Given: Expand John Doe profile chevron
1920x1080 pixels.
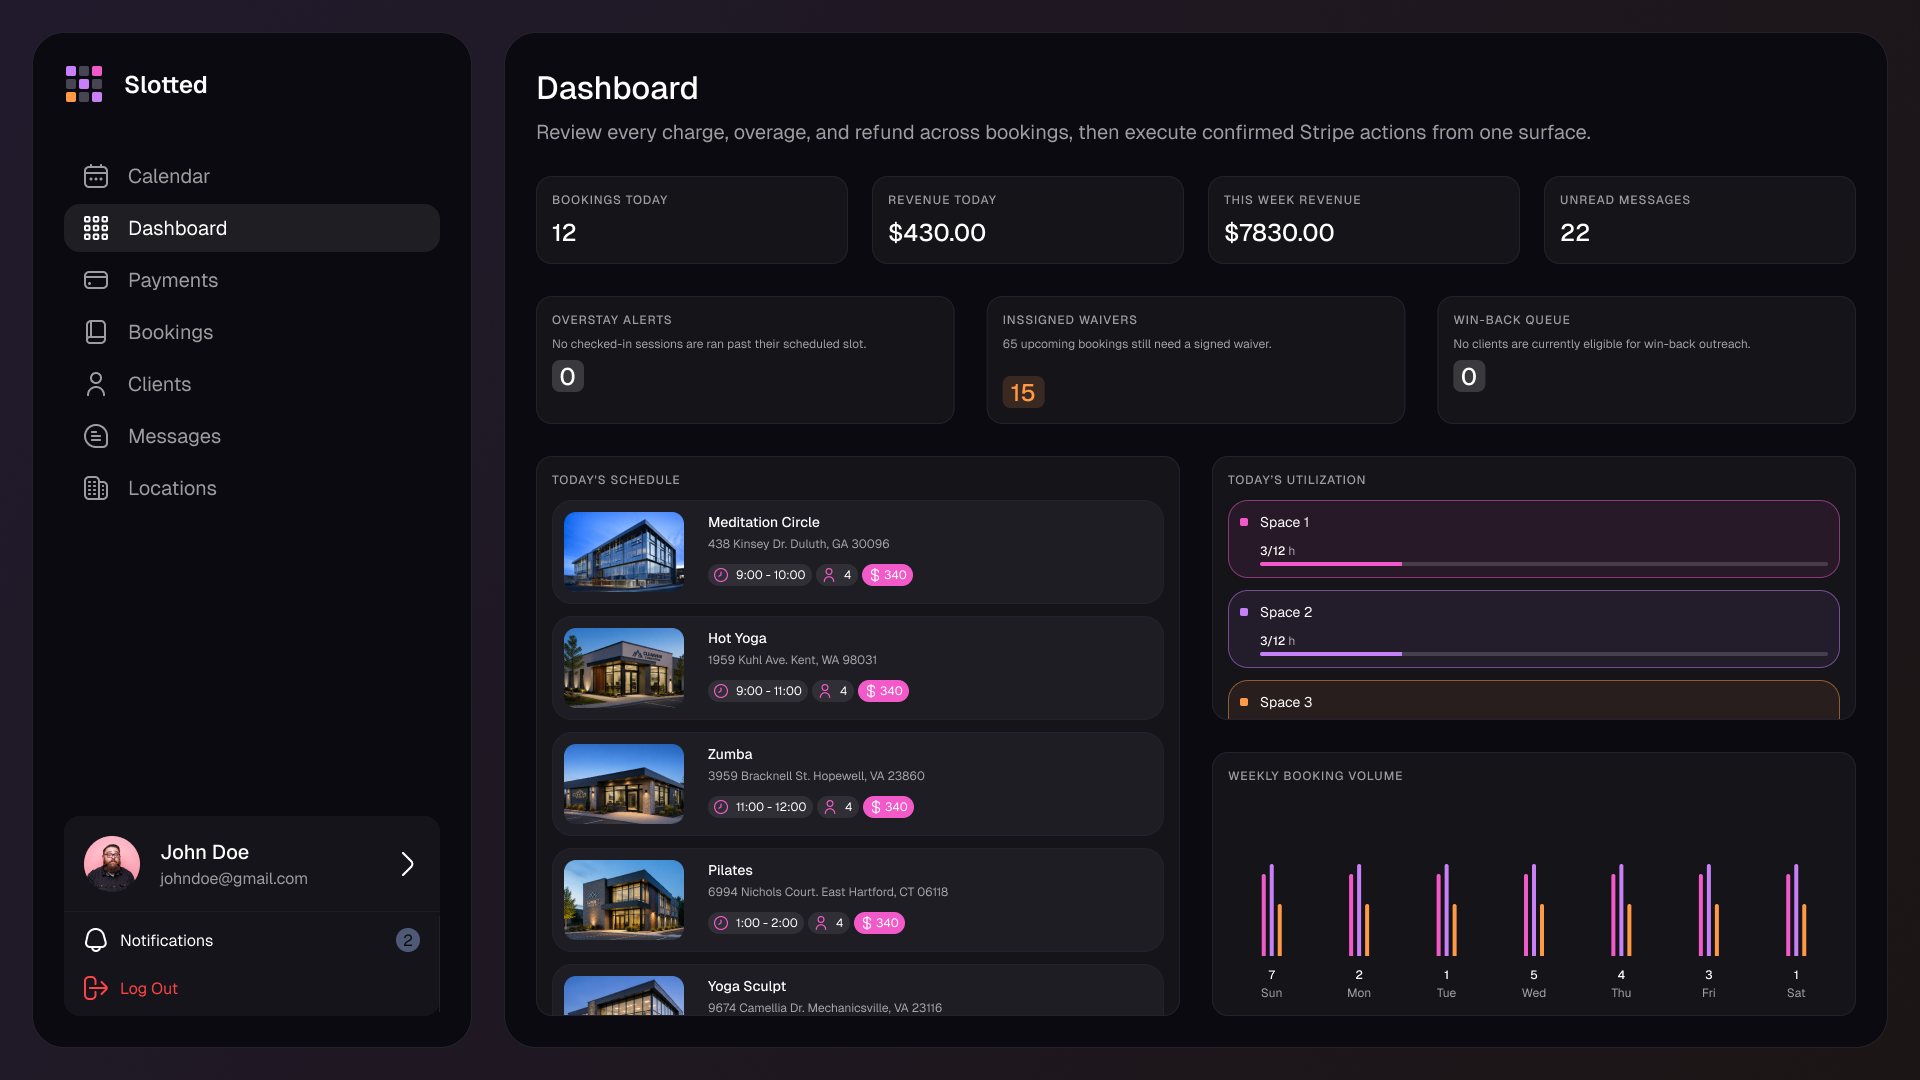Looking at the screenshot, I should point(407,864).
